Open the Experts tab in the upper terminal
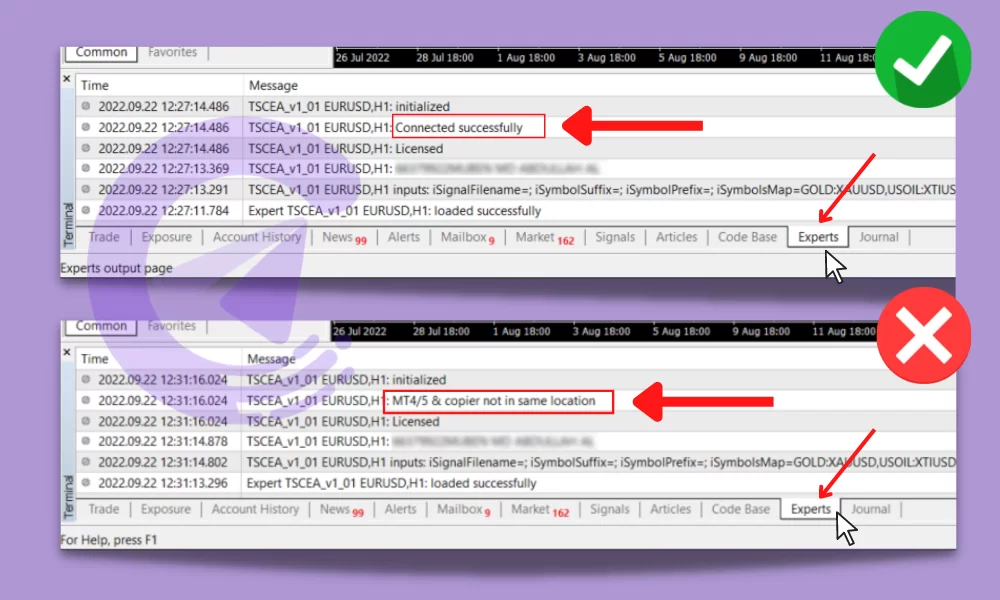 (x=817, y=237)
